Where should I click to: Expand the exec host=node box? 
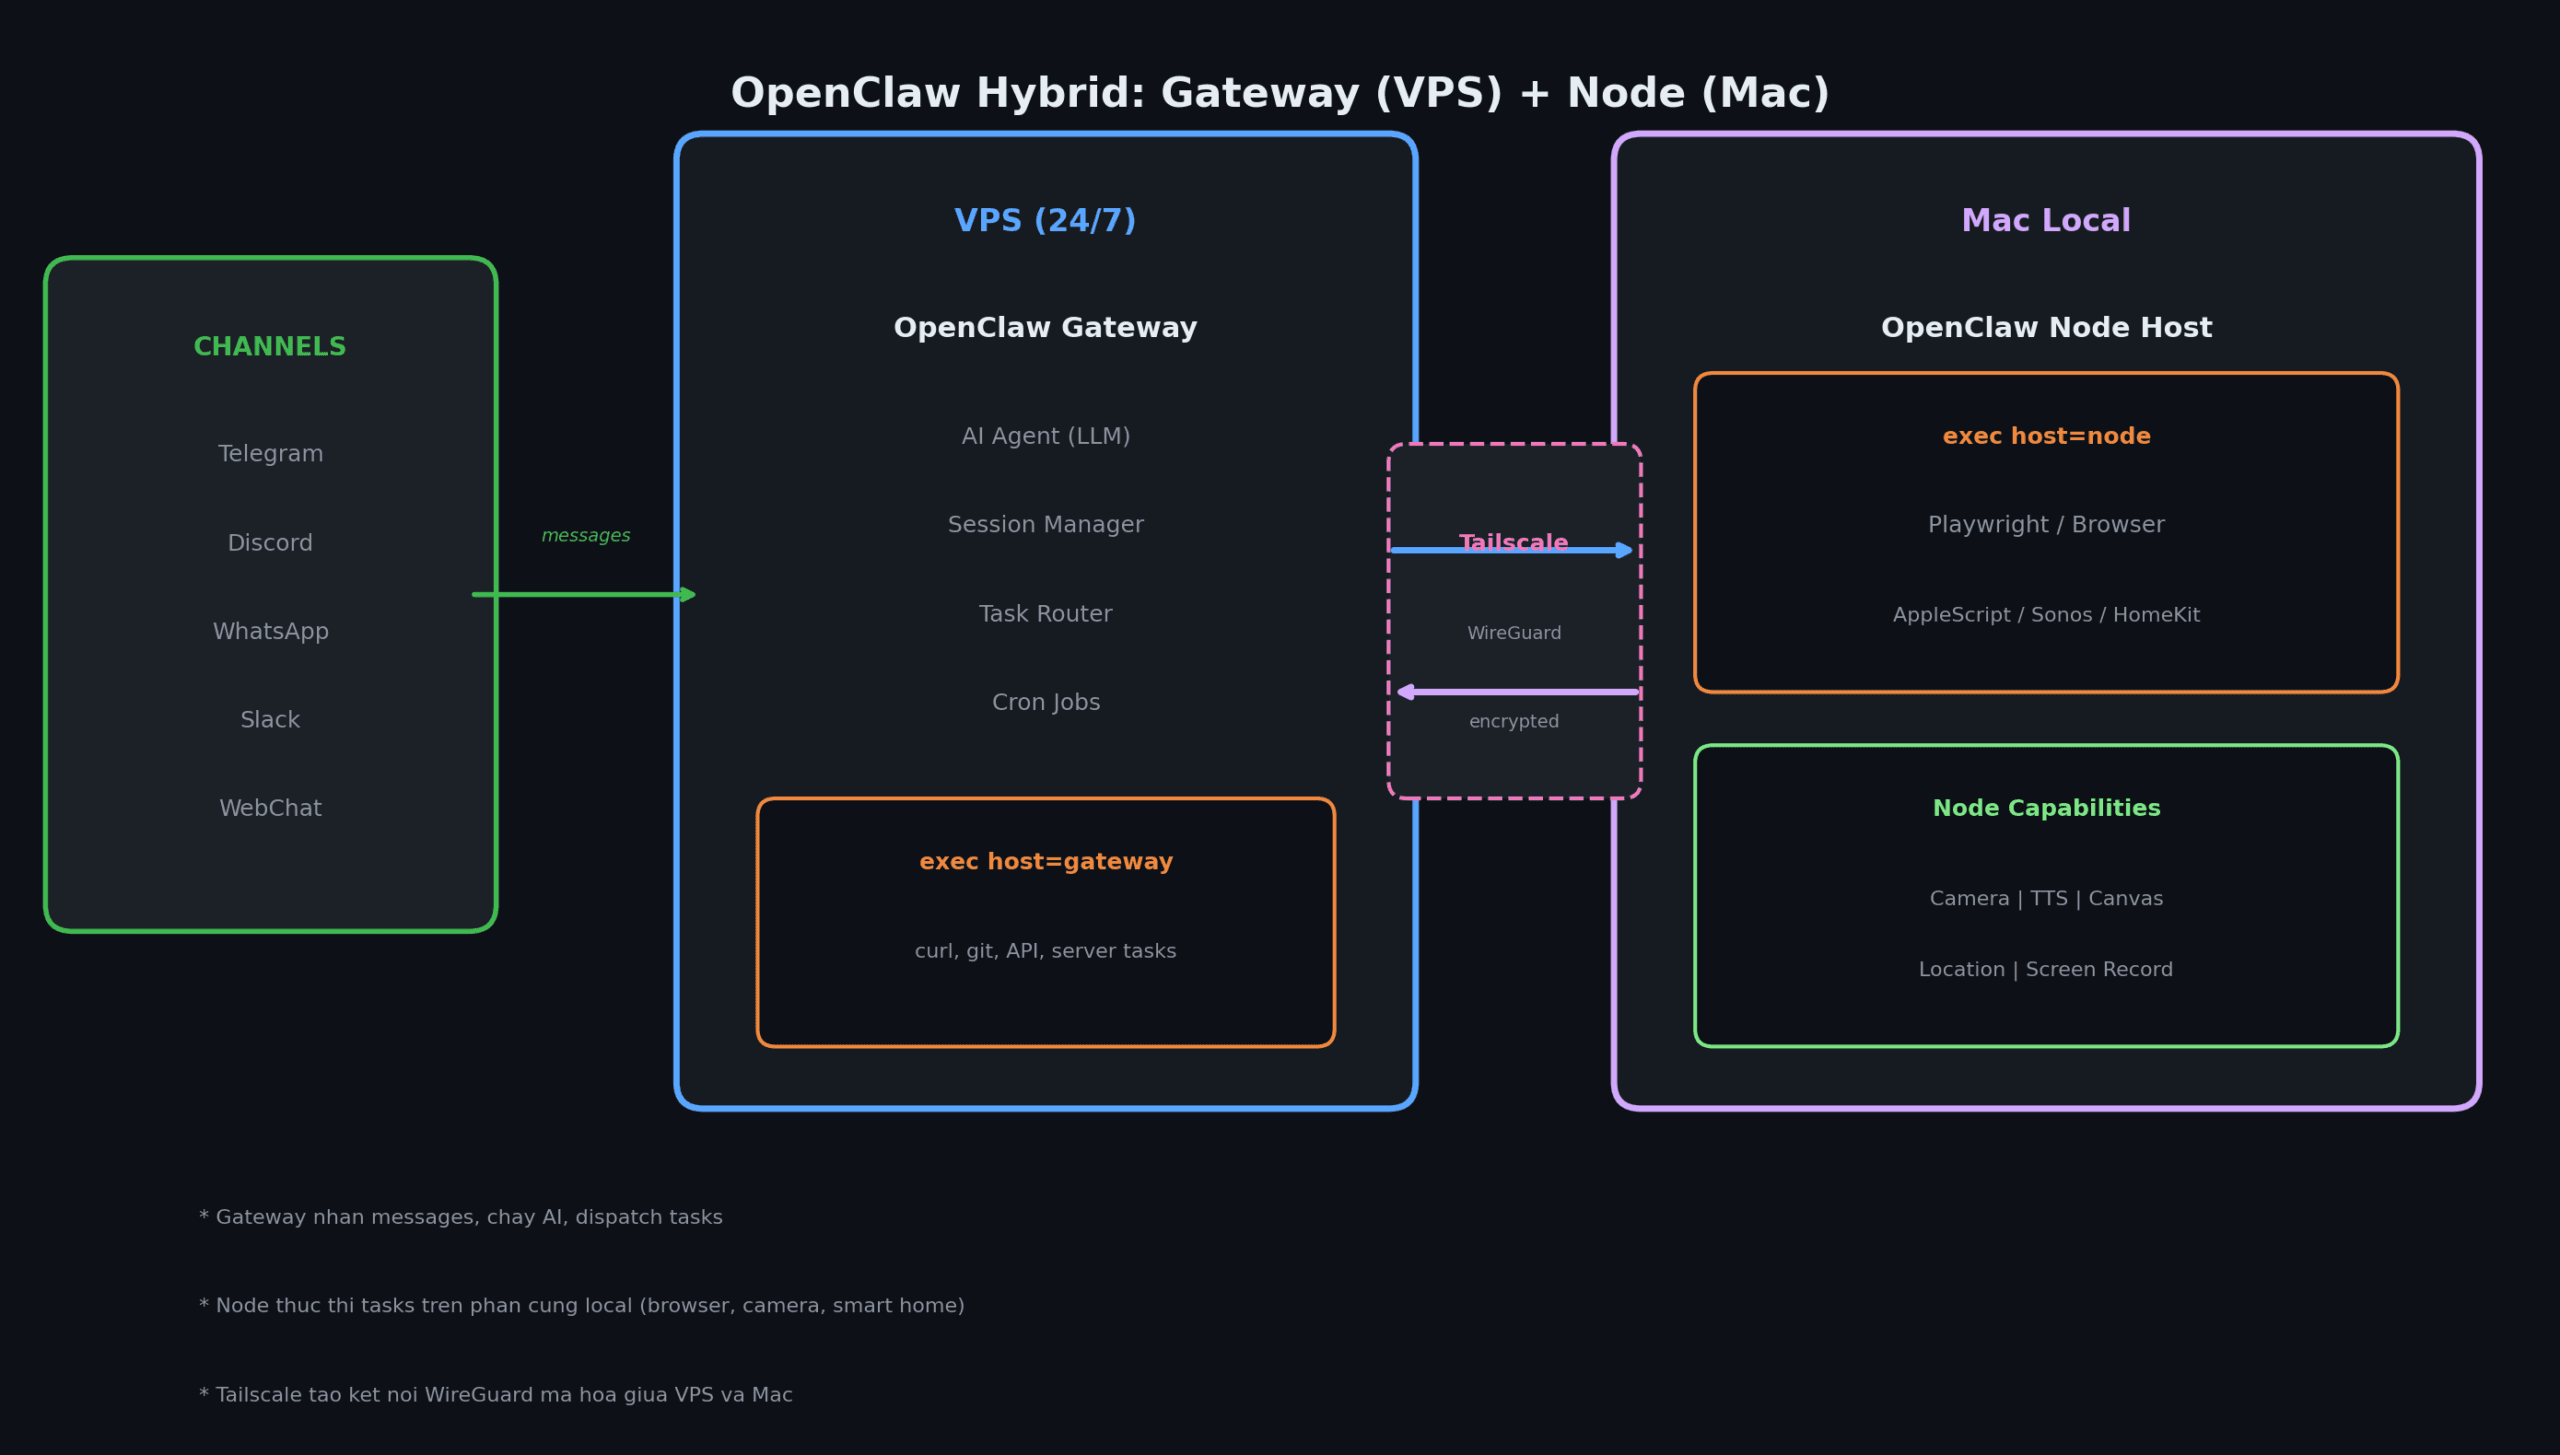[x=2046, y=435]
